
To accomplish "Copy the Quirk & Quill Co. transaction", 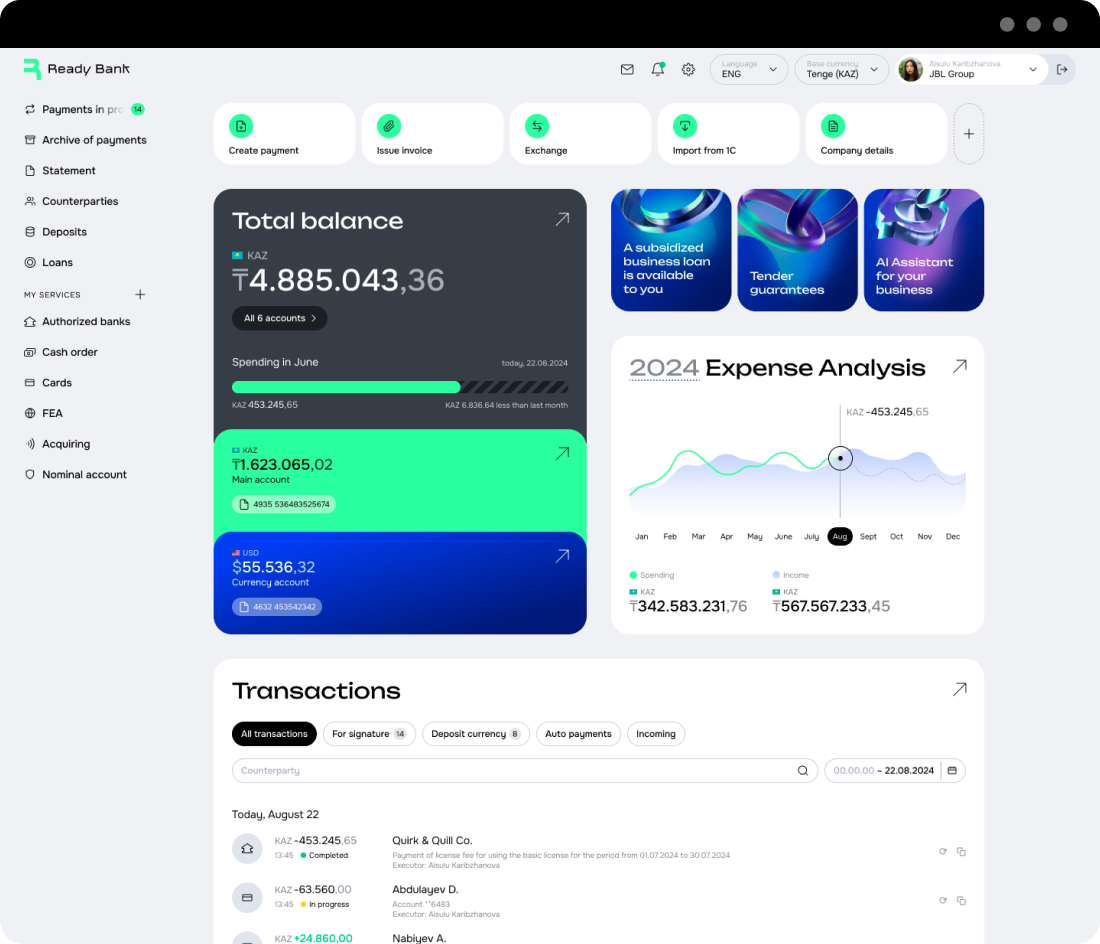I will 961,852.
